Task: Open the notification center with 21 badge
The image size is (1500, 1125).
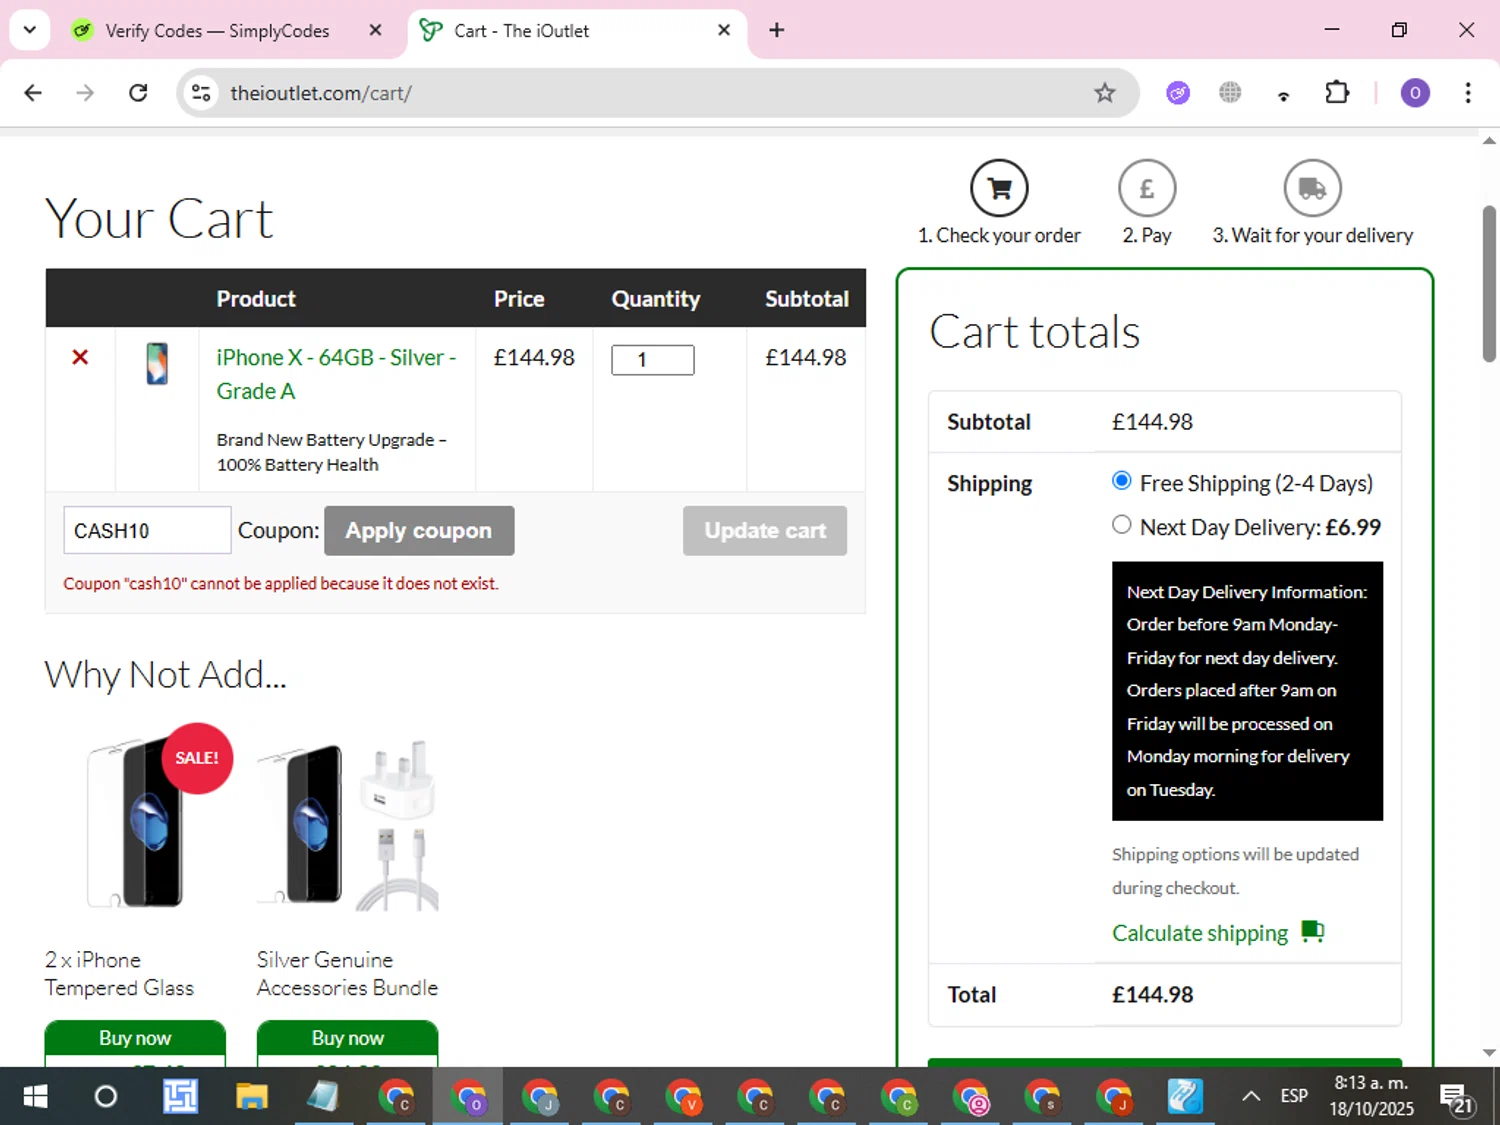Action: [x=1458, y=1097]
